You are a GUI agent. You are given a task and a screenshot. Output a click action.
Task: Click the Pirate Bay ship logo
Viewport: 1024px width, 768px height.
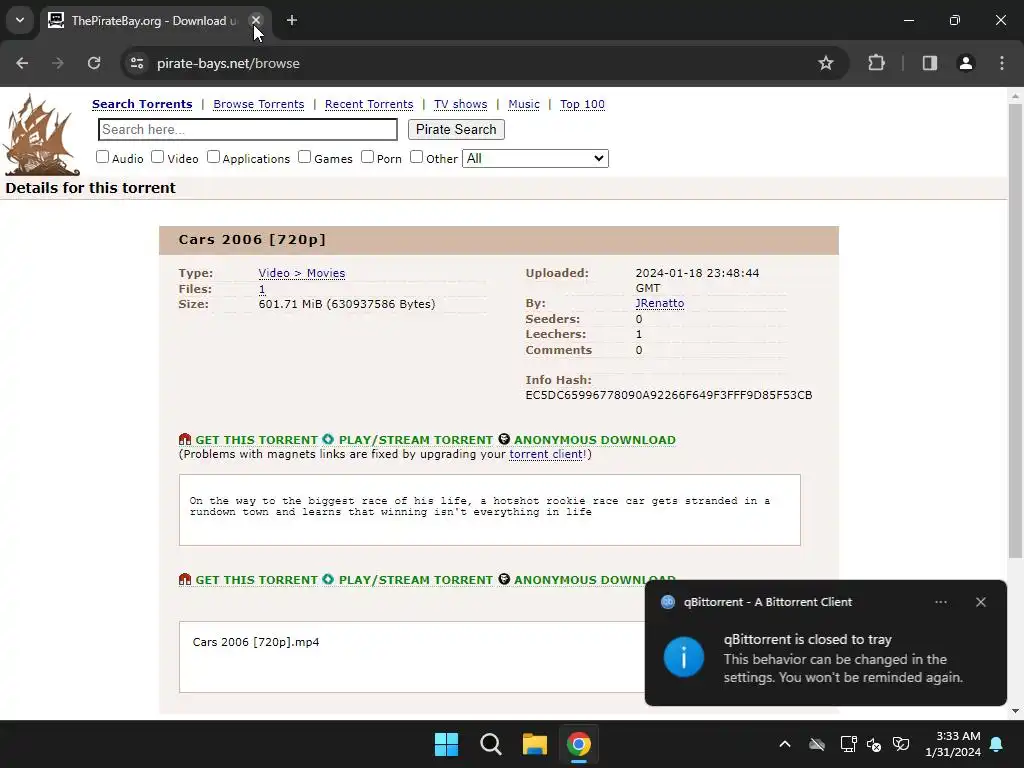(42, 135)
